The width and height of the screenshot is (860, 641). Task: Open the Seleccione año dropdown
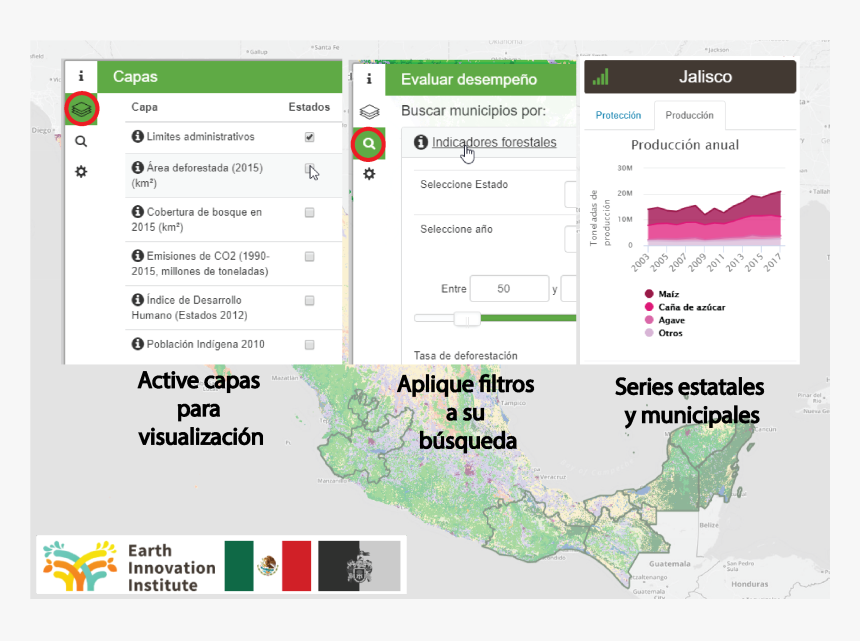570,239
